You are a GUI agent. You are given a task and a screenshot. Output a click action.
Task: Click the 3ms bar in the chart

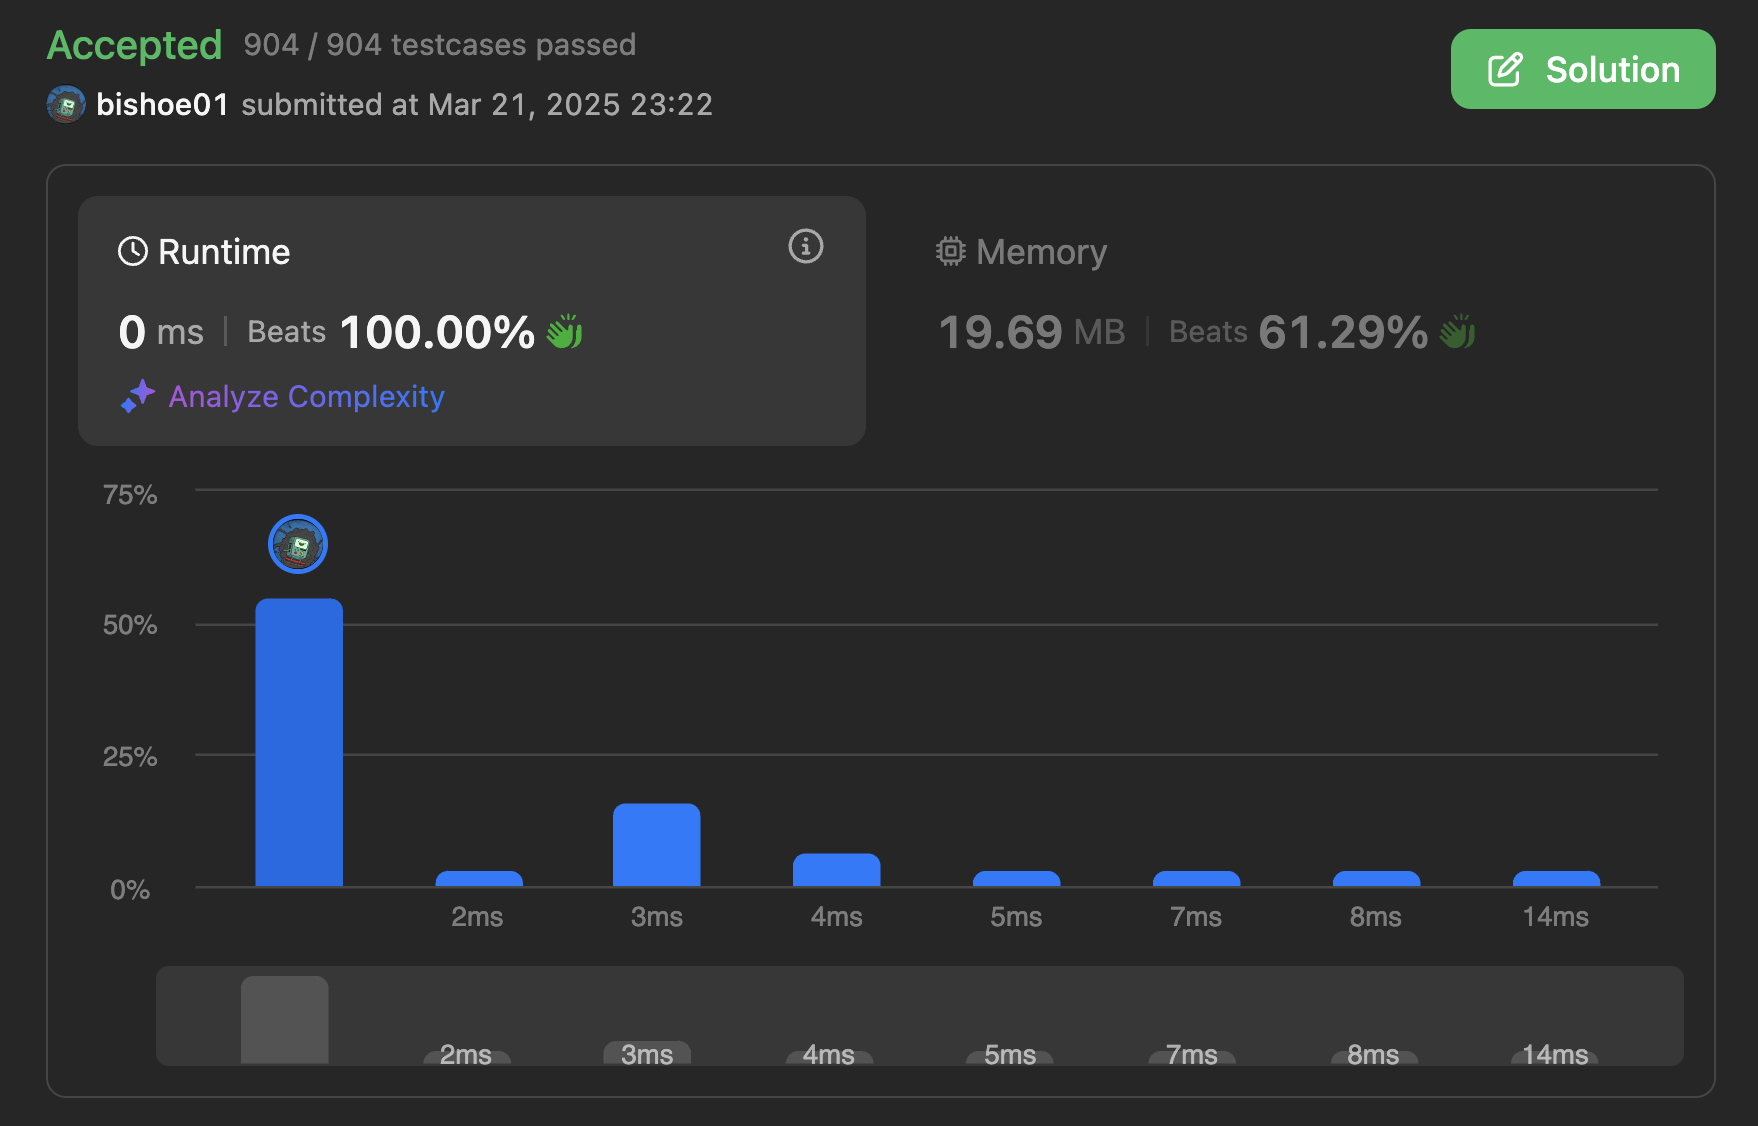tap(657, 845)
